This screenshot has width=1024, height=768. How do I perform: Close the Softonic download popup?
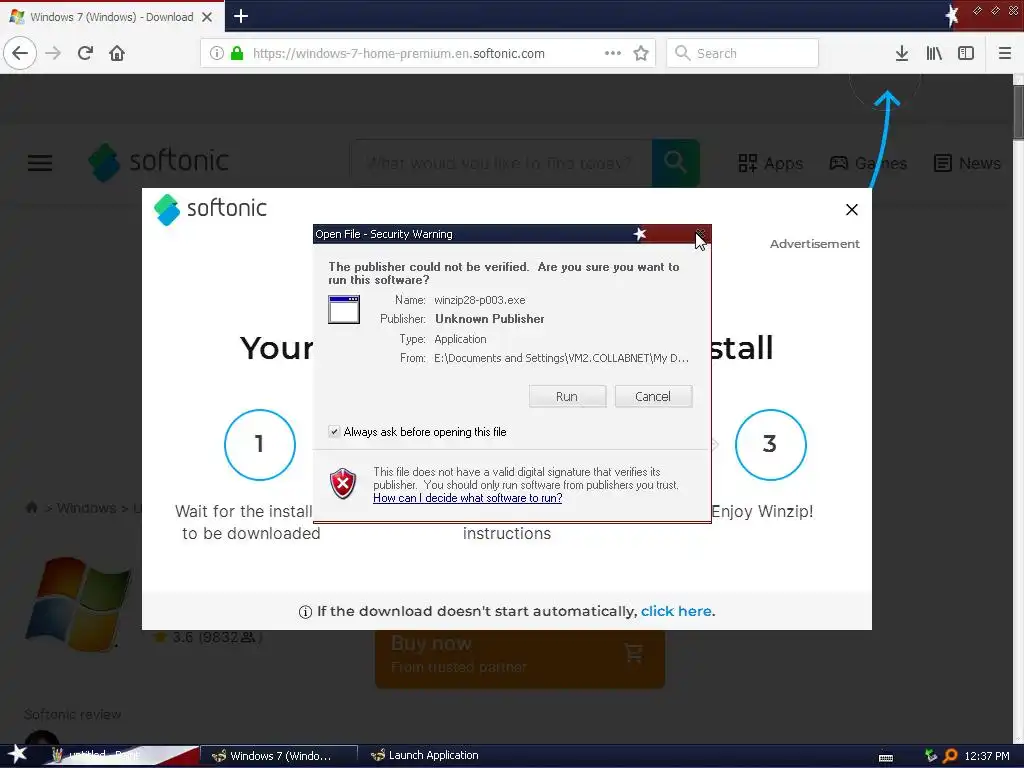click(852, 210)
